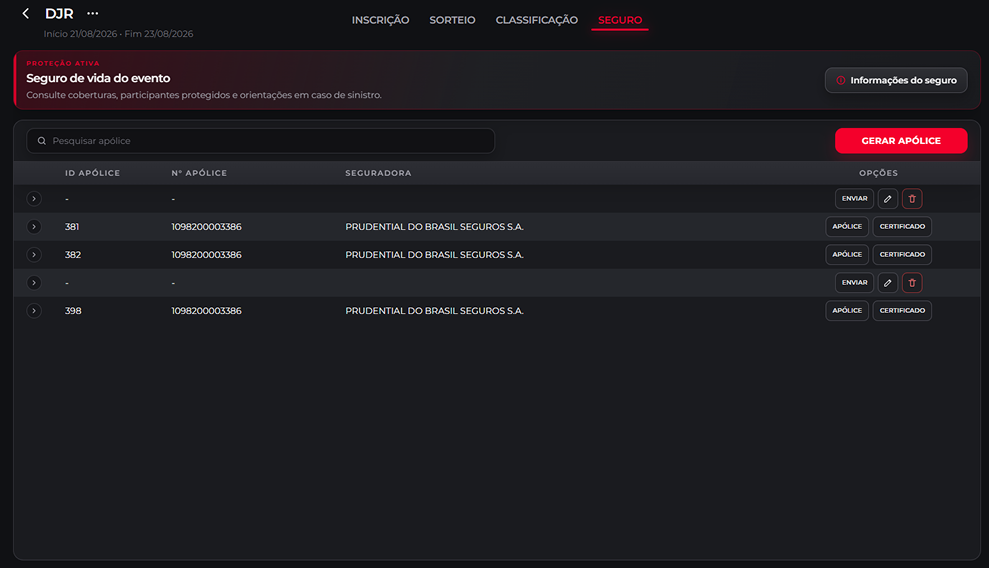Go to the CLASSIFICAÇÃO tab
This screenshot has height=568, width=989.
[537, 20]
